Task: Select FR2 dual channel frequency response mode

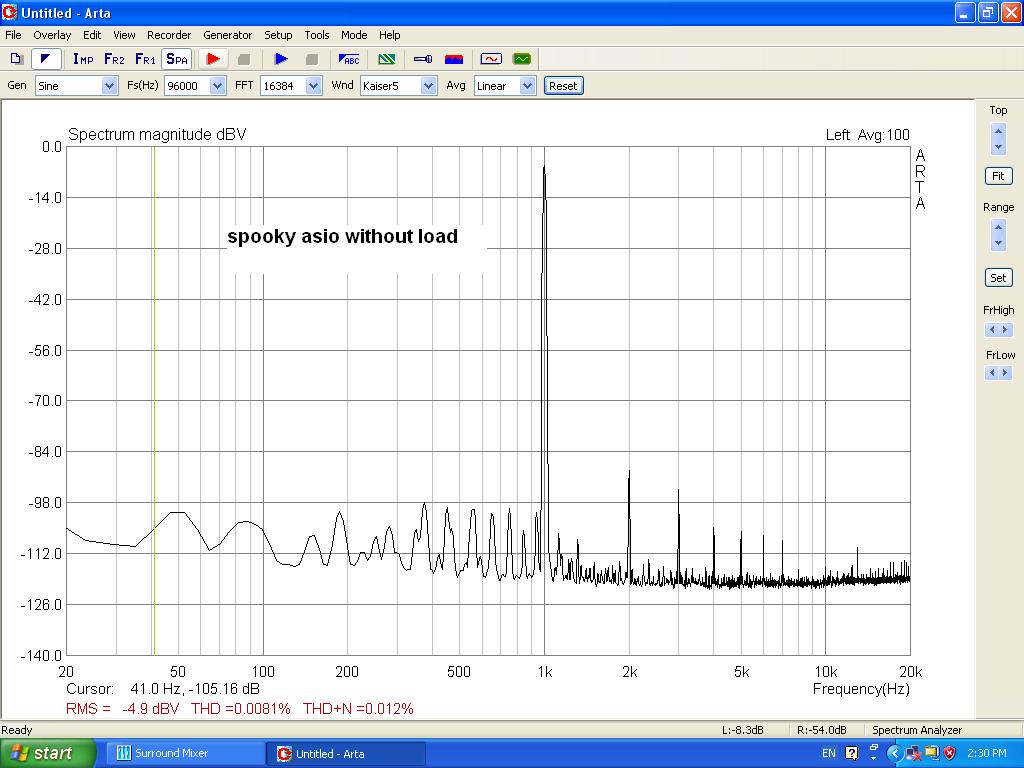Action: pos(114,59)
